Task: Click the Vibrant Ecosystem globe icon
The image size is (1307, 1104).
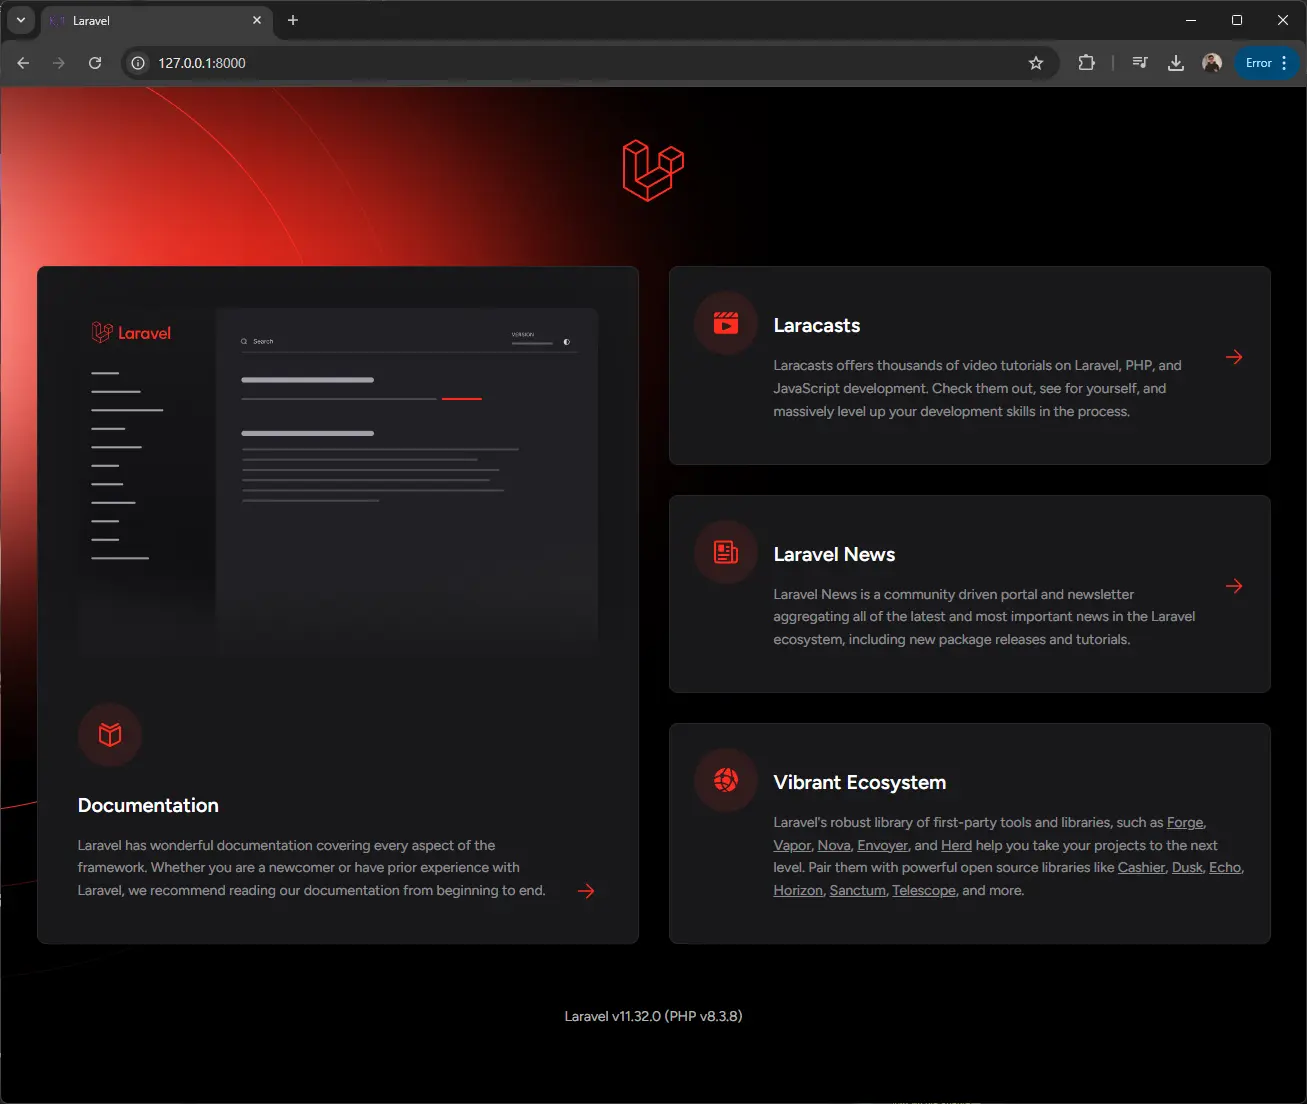Action: 726,780
